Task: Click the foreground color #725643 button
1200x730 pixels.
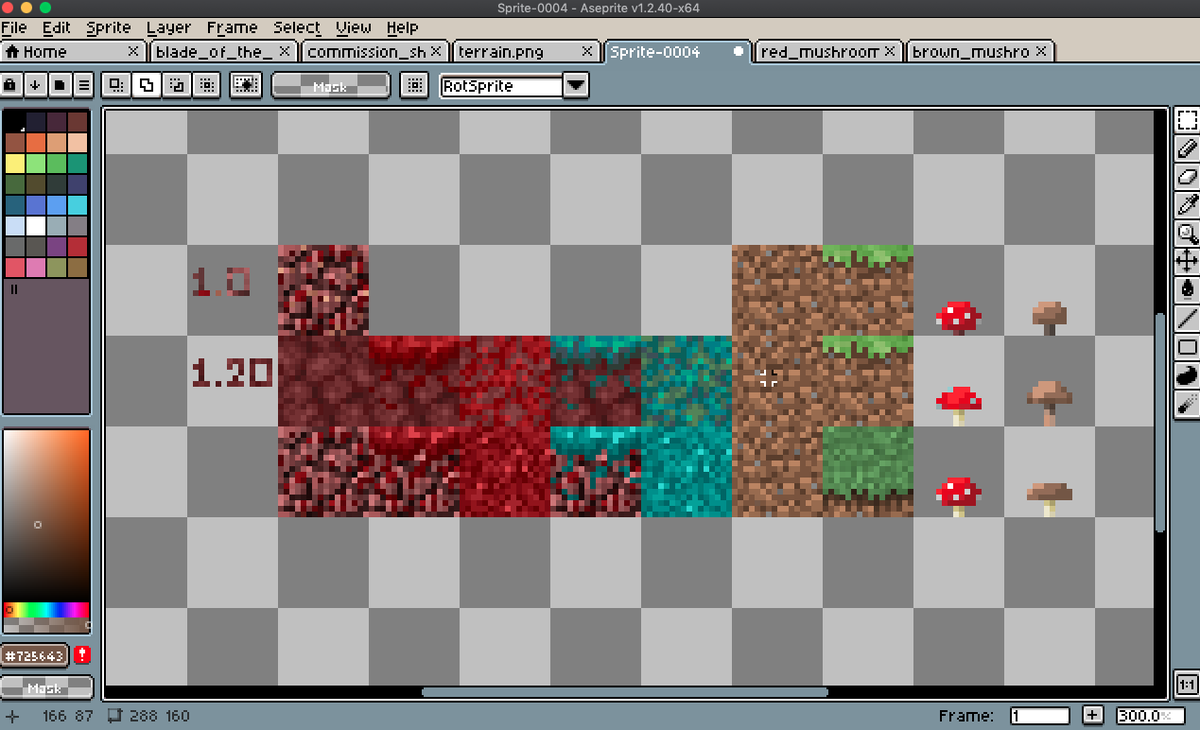Action: pyautogui.click(x=34, y=656)
